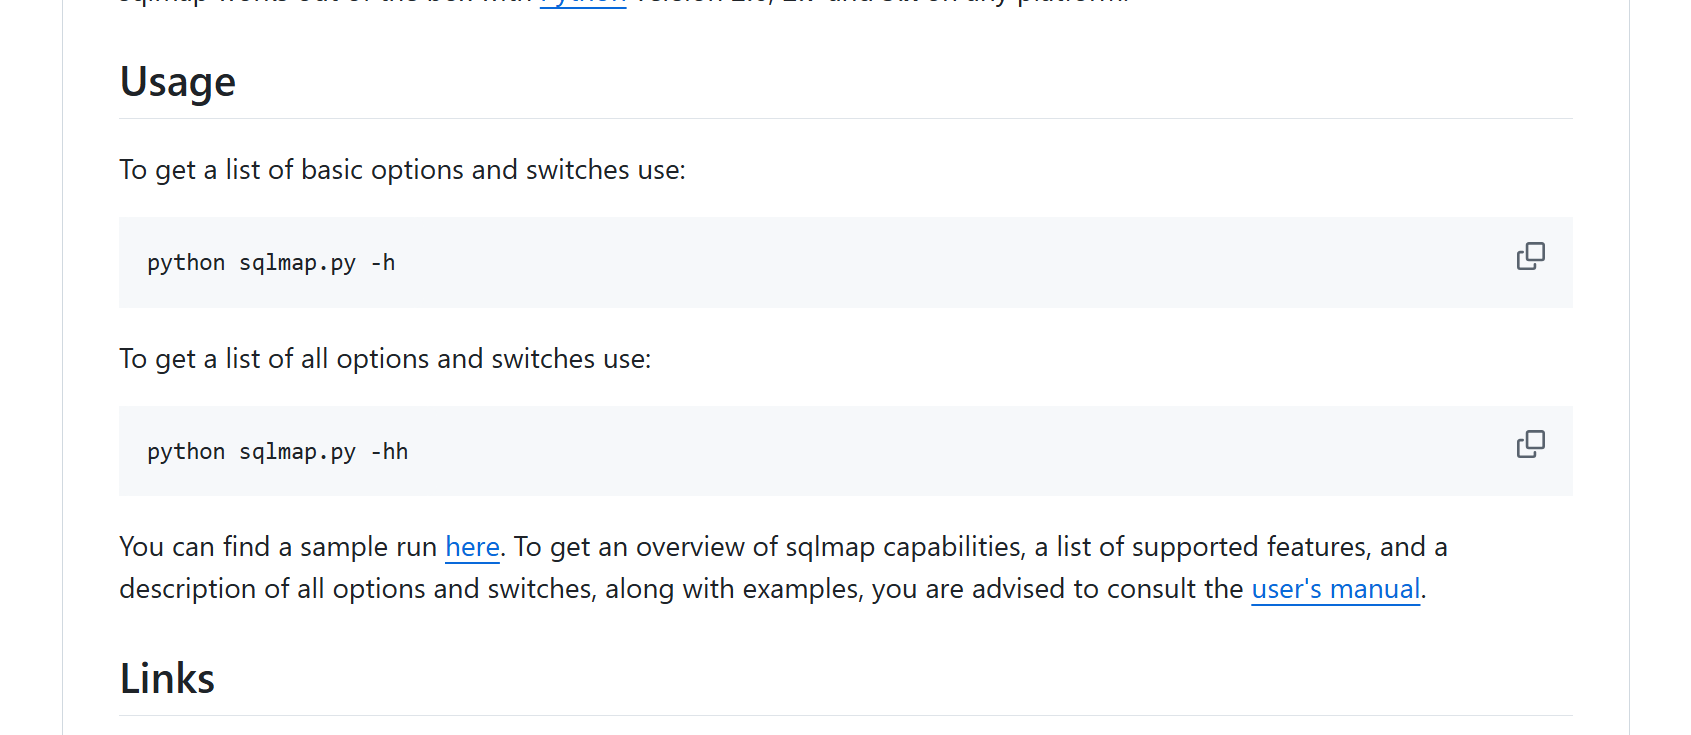Select the "python sqlmap.py -hh" code text
Viewport: 1691px width, 735px height.
277,451
